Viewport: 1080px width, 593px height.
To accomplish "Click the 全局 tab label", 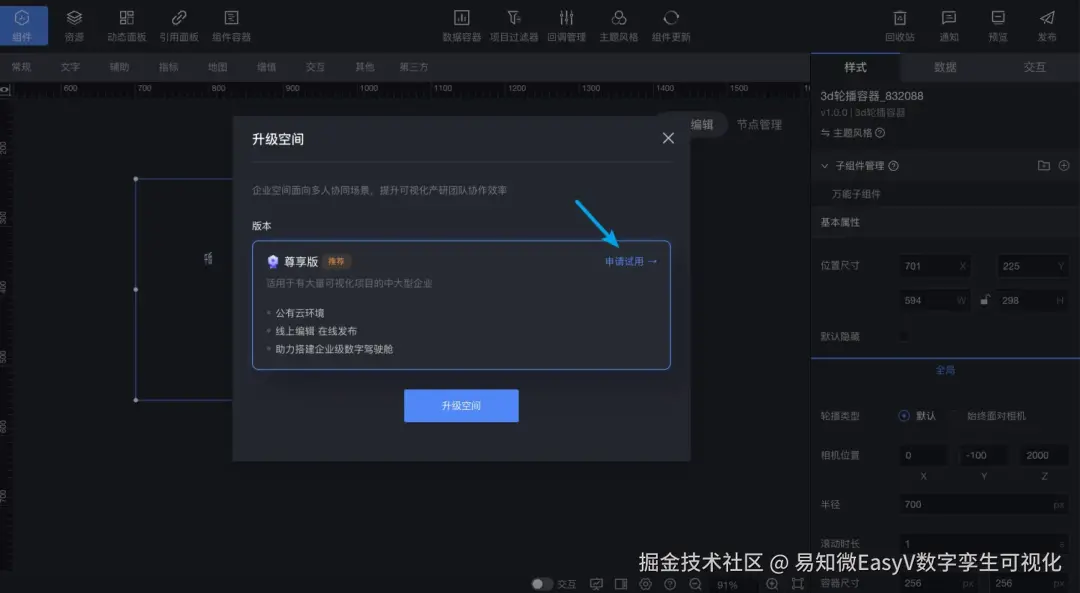I will click(x=945, y=370).
